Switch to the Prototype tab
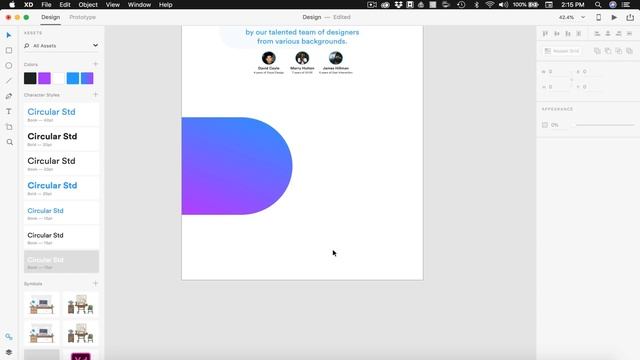Image resolution: width=640 pixels, height=360 pixels. click(82, 17)
